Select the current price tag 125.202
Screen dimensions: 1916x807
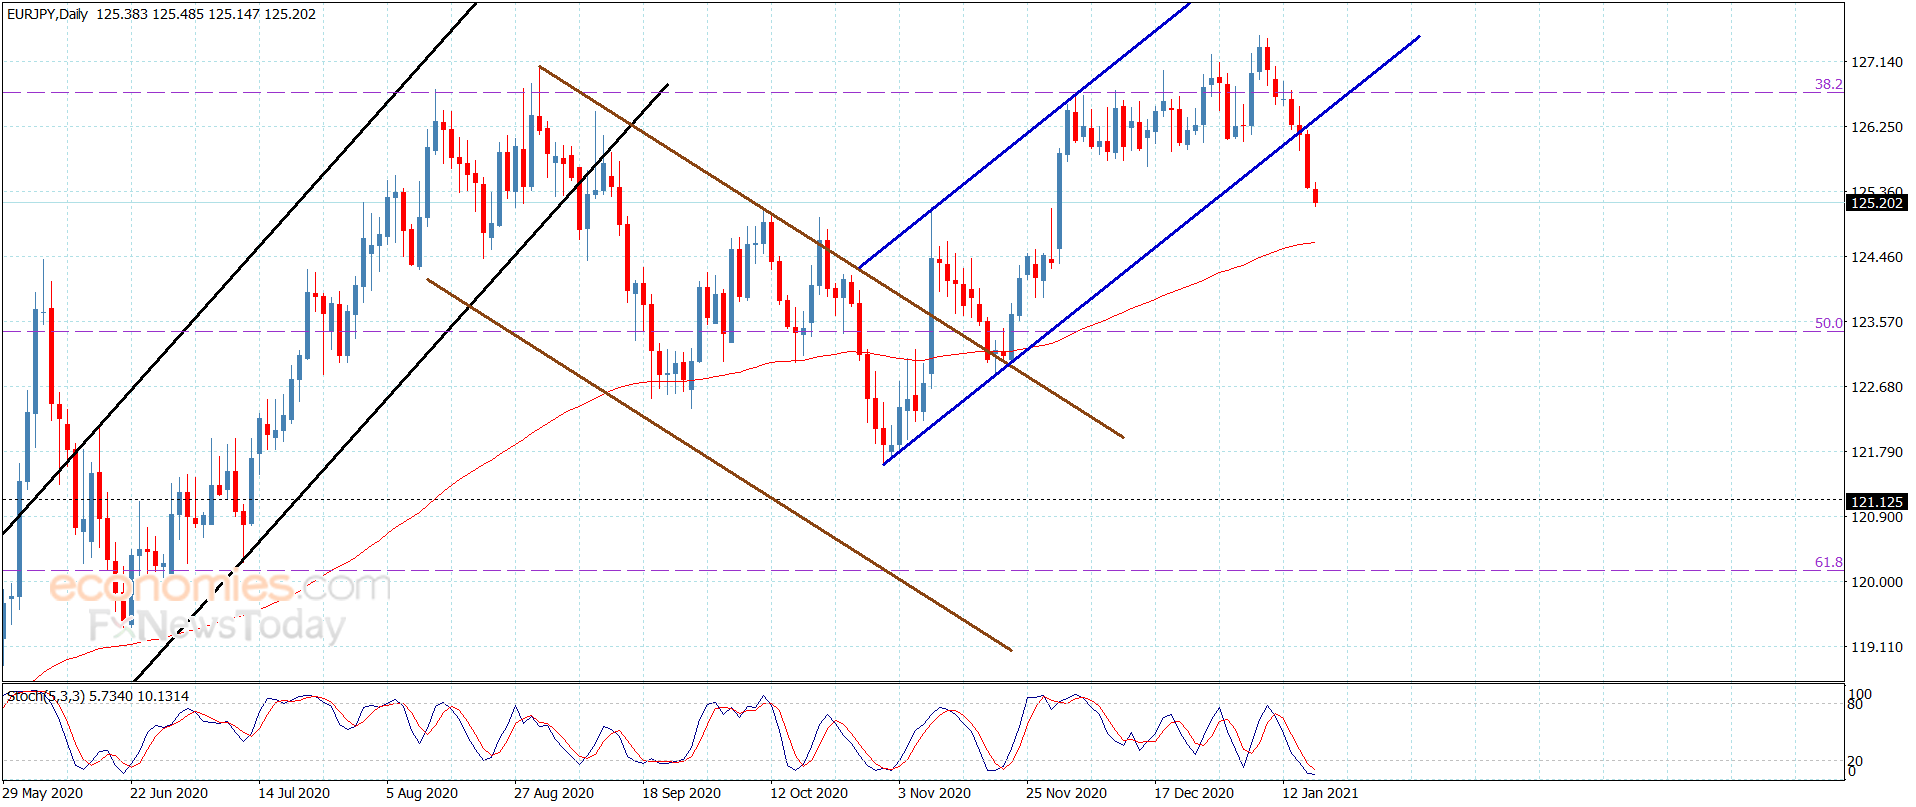pos(1877,203)
